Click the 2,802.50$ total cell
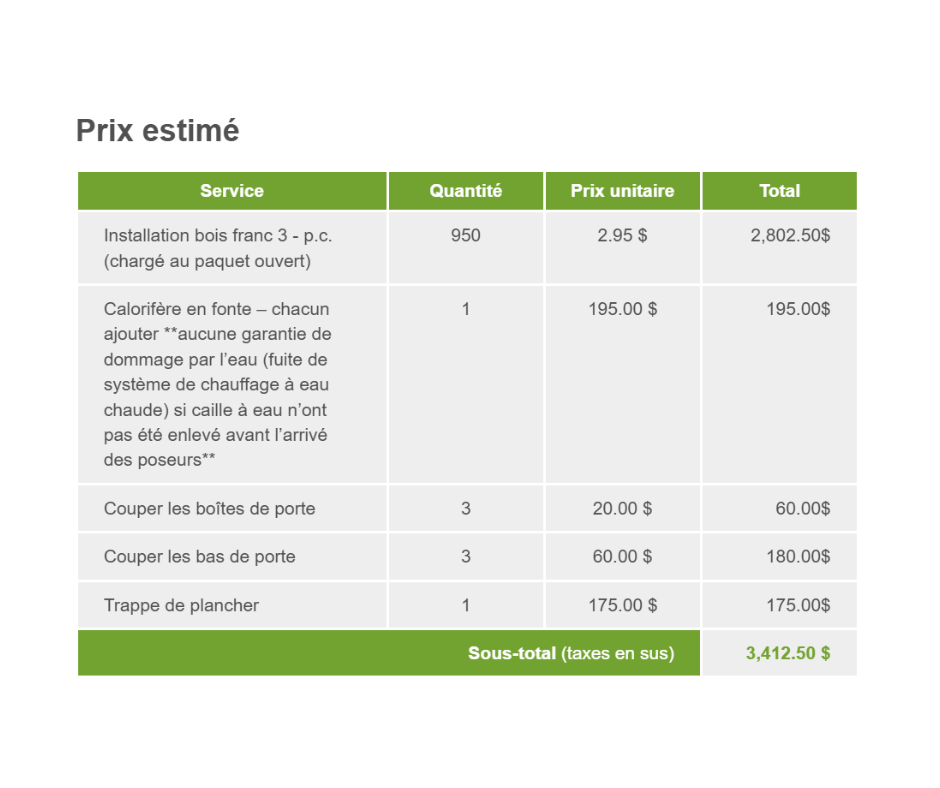The height and width of the screenshot is (788, 940). [x=790, y=236]
